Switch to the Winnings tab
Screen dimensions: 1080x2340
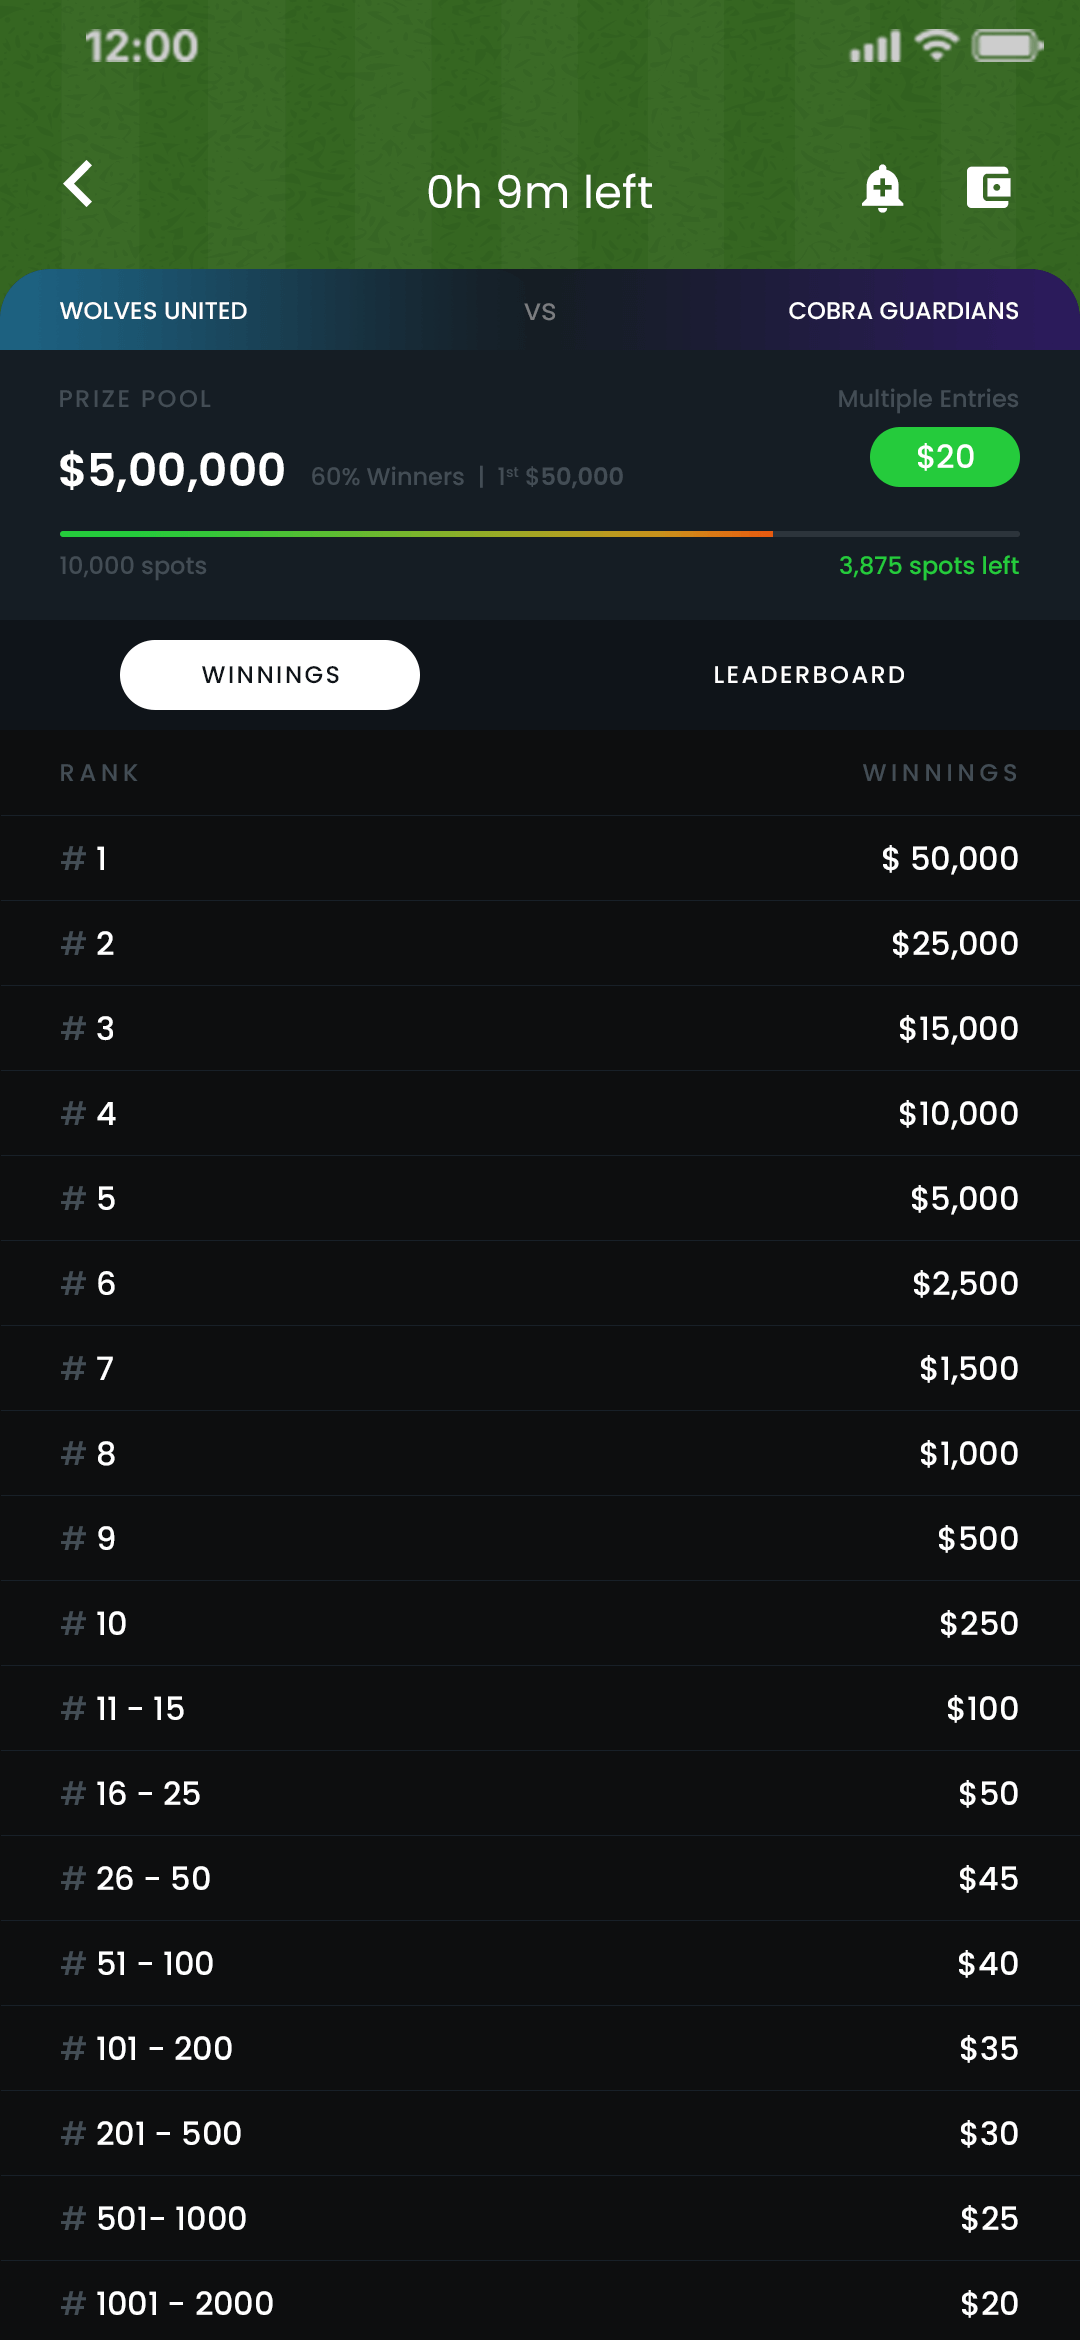pos(270,675)
